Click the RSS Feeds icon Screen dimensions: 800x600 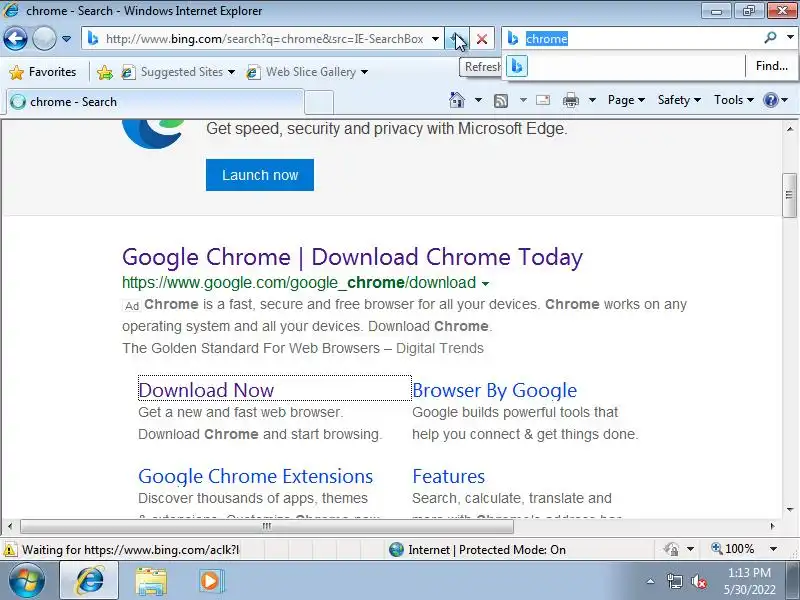(501, 101)
